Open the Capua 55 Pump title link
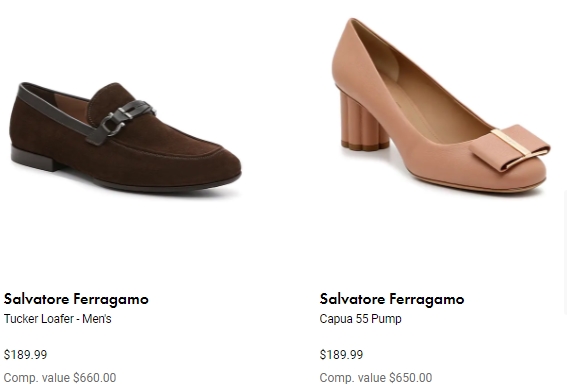This screenshot has width=567, height=392. click(x=361, y=319)
